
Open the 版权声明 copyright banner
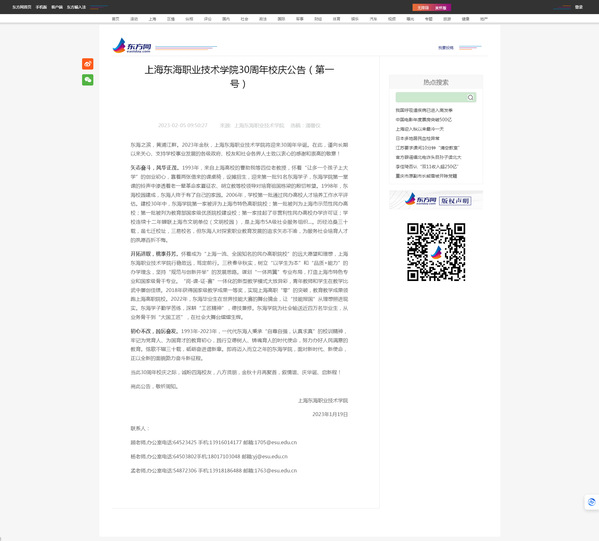[436, 200]
